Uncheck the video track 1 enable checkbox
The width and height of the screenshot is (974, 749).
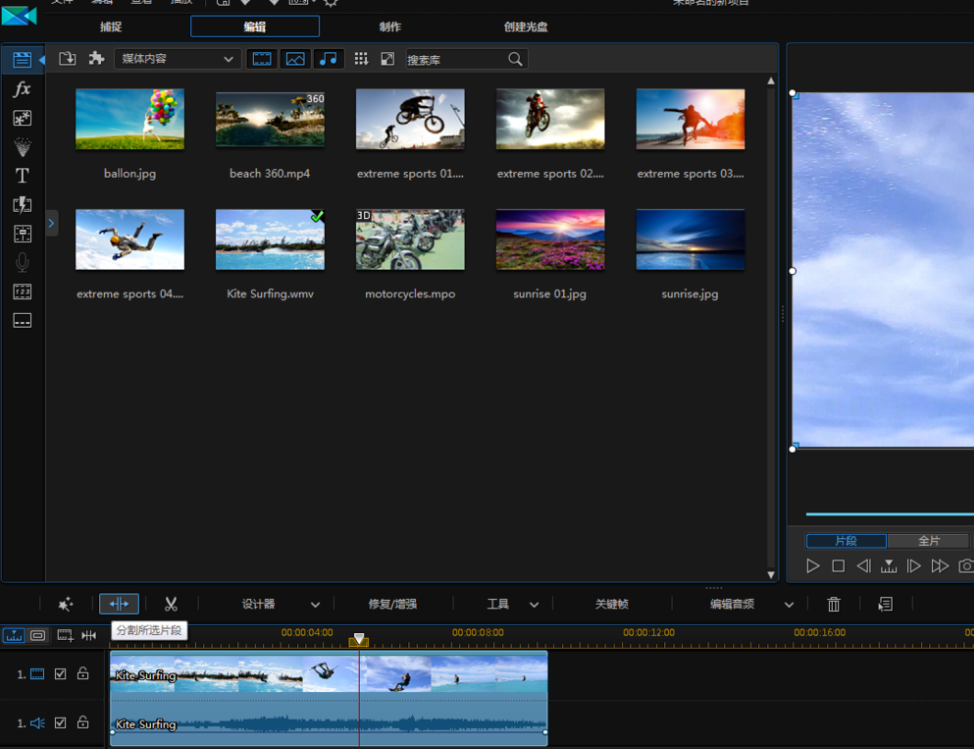coord(61,674)
